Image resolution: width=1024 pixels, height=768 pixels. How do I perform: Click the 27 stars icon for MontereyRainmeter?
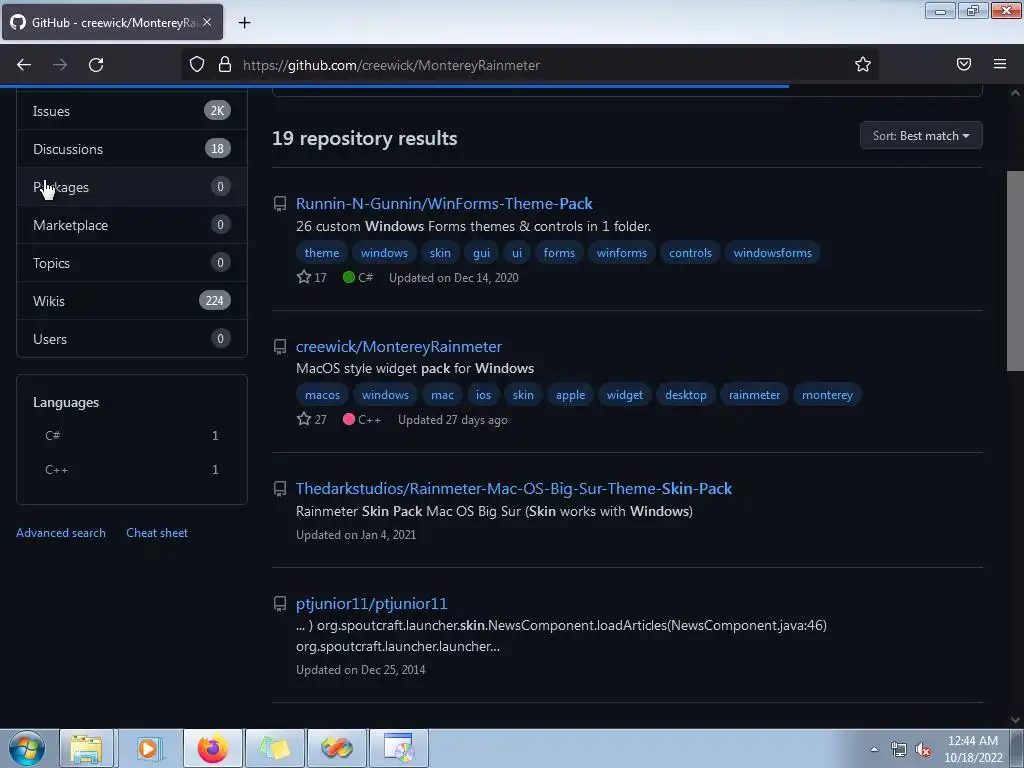304,419
